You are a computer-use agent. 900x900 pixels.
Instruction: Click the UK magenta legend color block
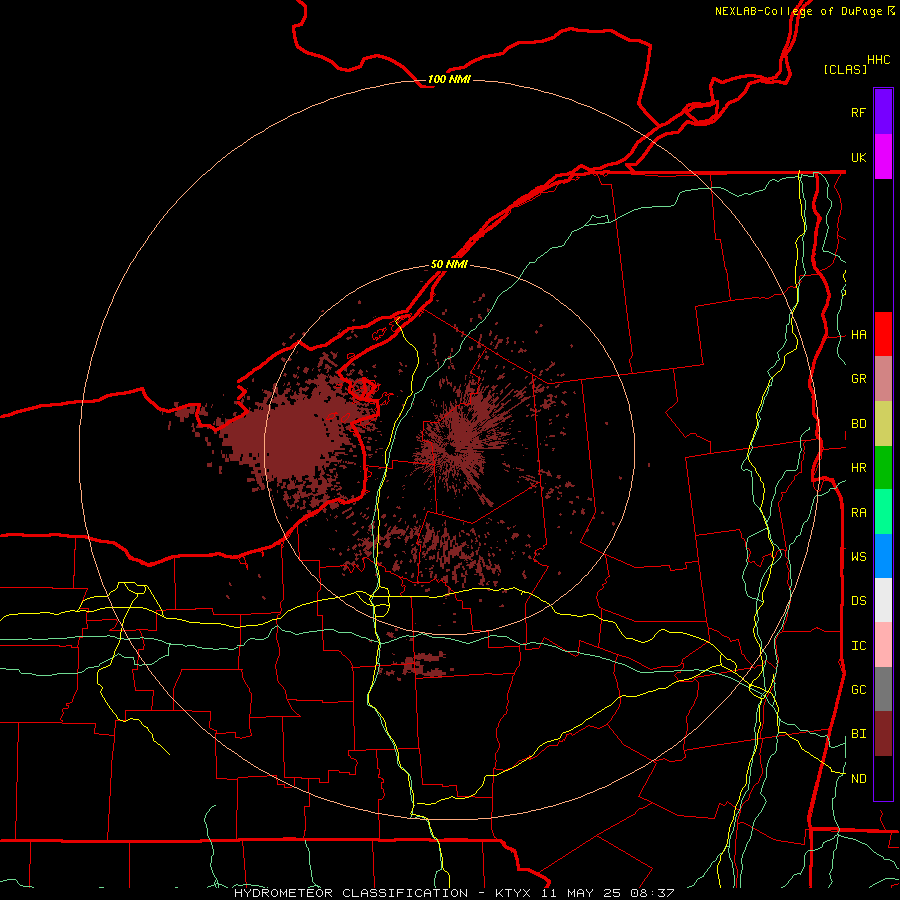[883, 157]
